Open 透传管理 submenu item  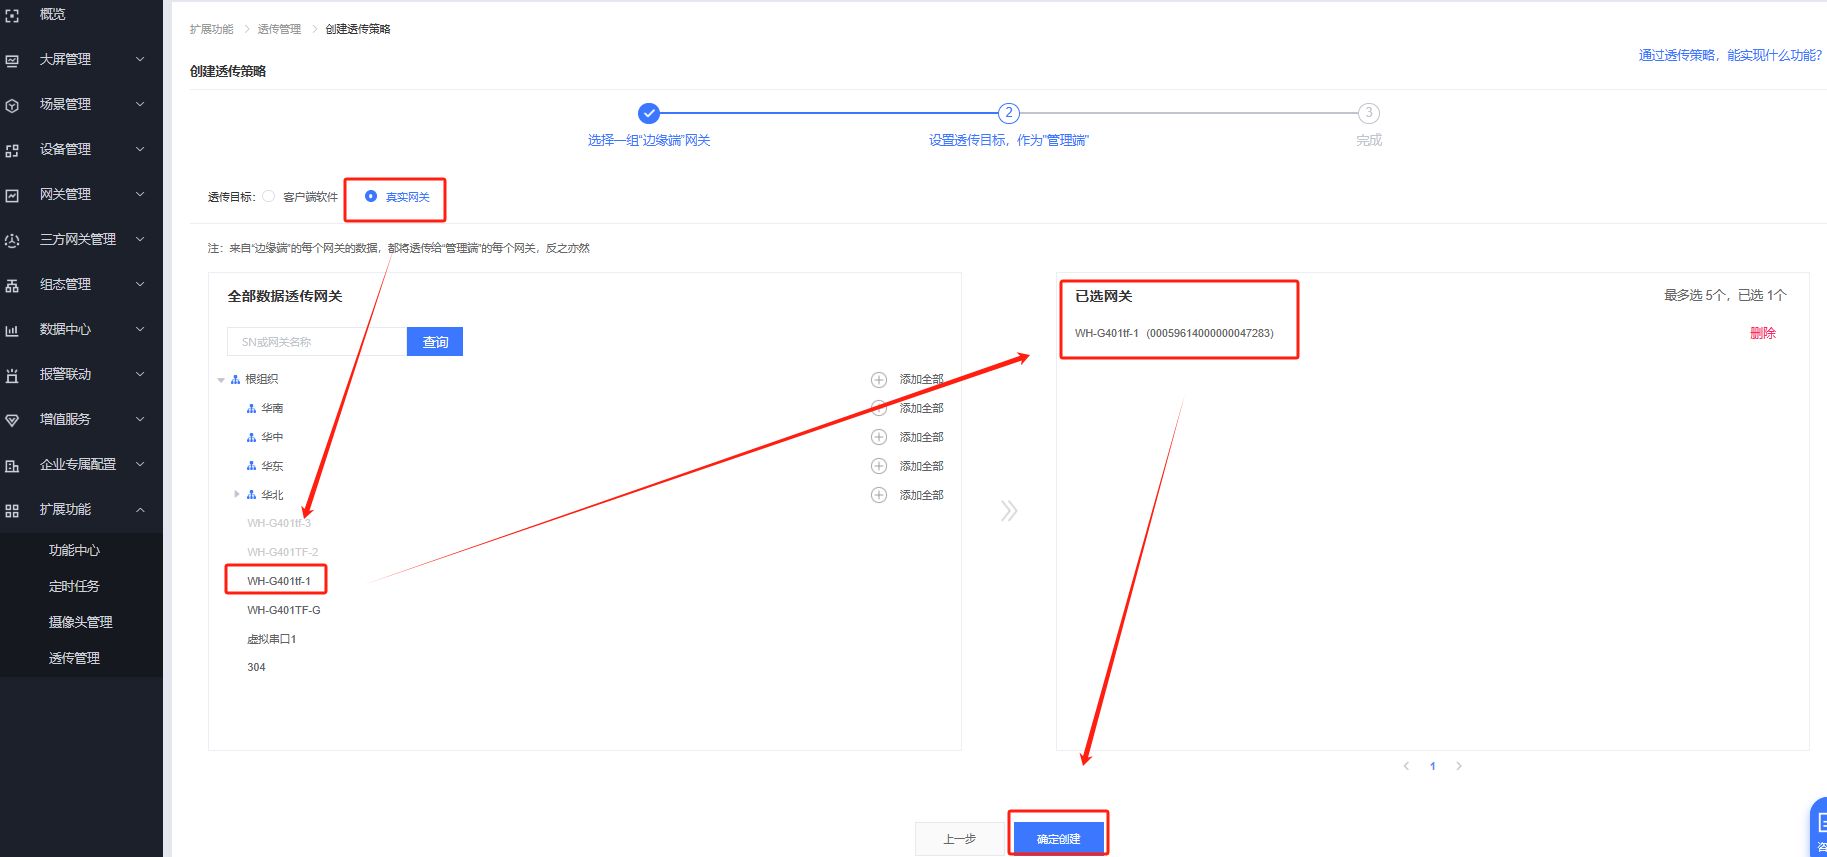(x=74, y=659)
